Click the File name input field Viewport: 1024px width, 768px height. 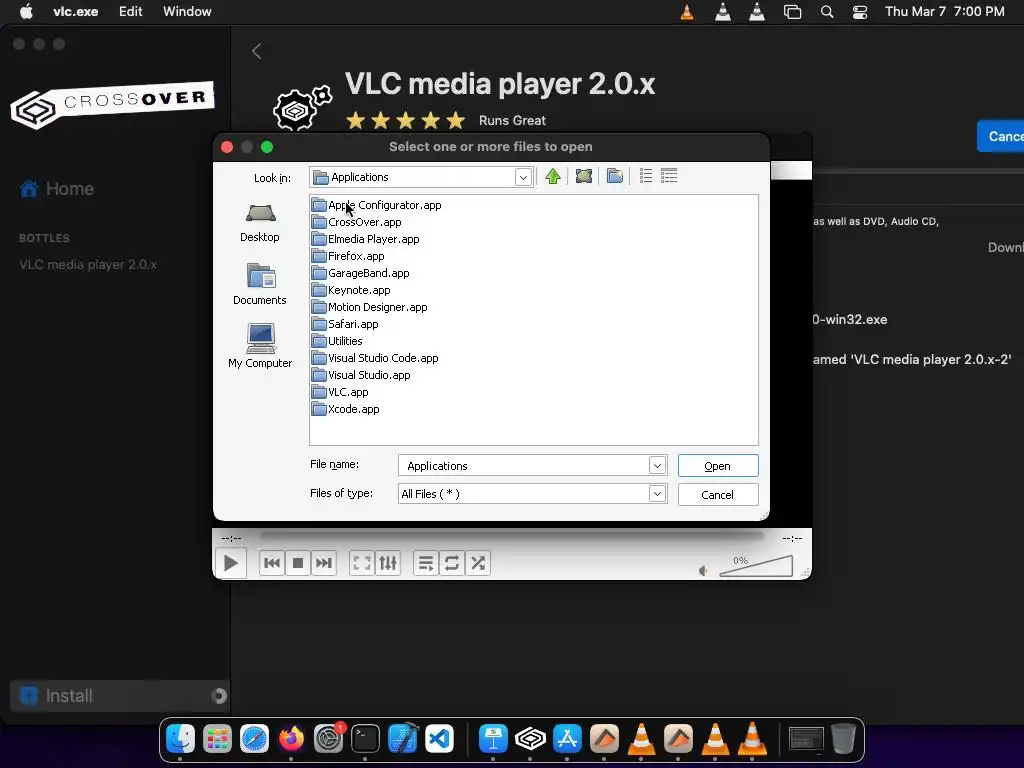[524, 466]
